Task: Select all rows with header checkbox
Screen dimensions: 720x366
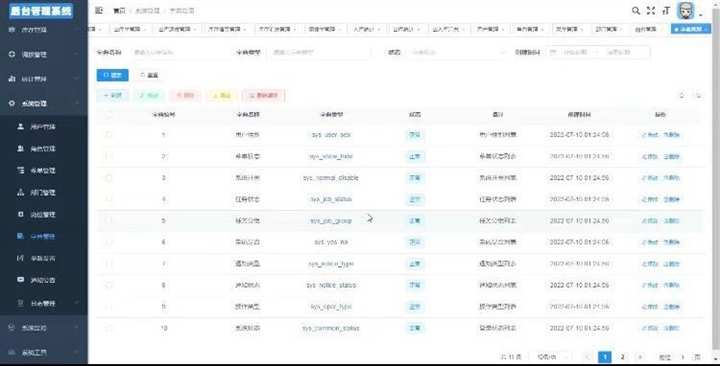Action: point(109,114)
